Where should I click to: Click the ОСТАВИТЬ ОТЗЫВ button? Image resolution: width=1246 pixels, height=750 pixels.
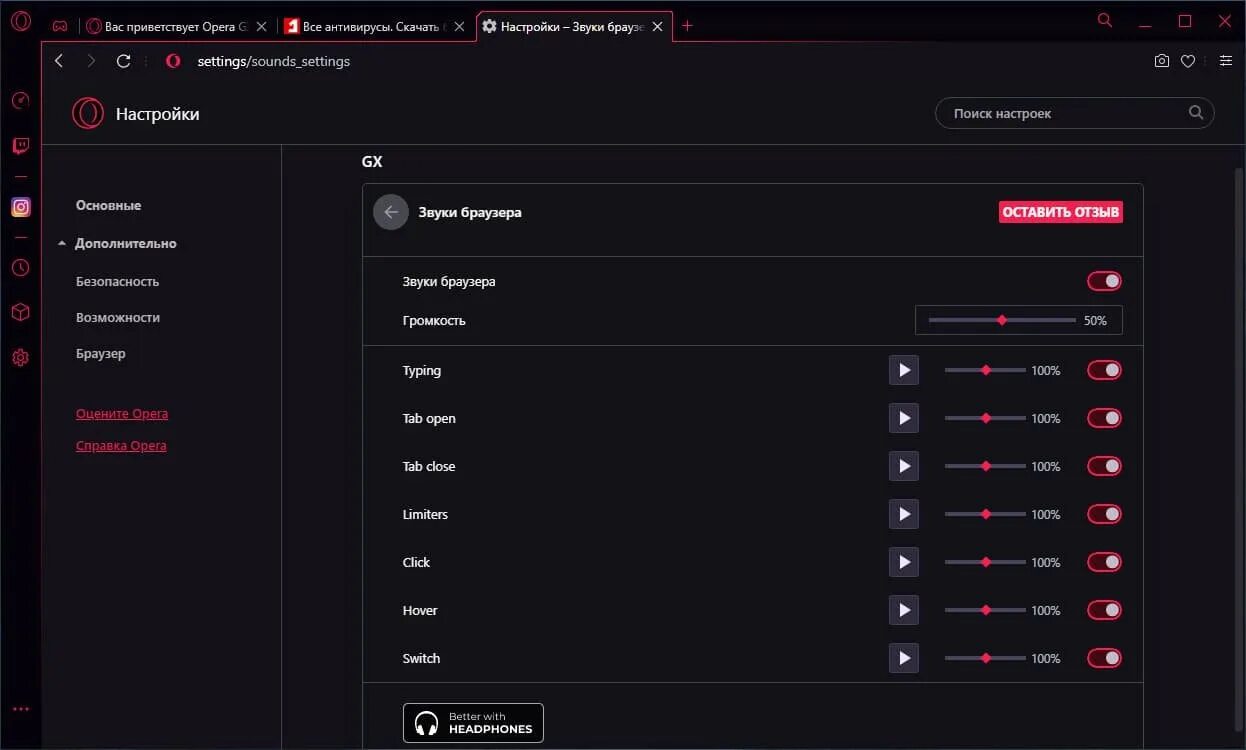tap(1061, 212)
